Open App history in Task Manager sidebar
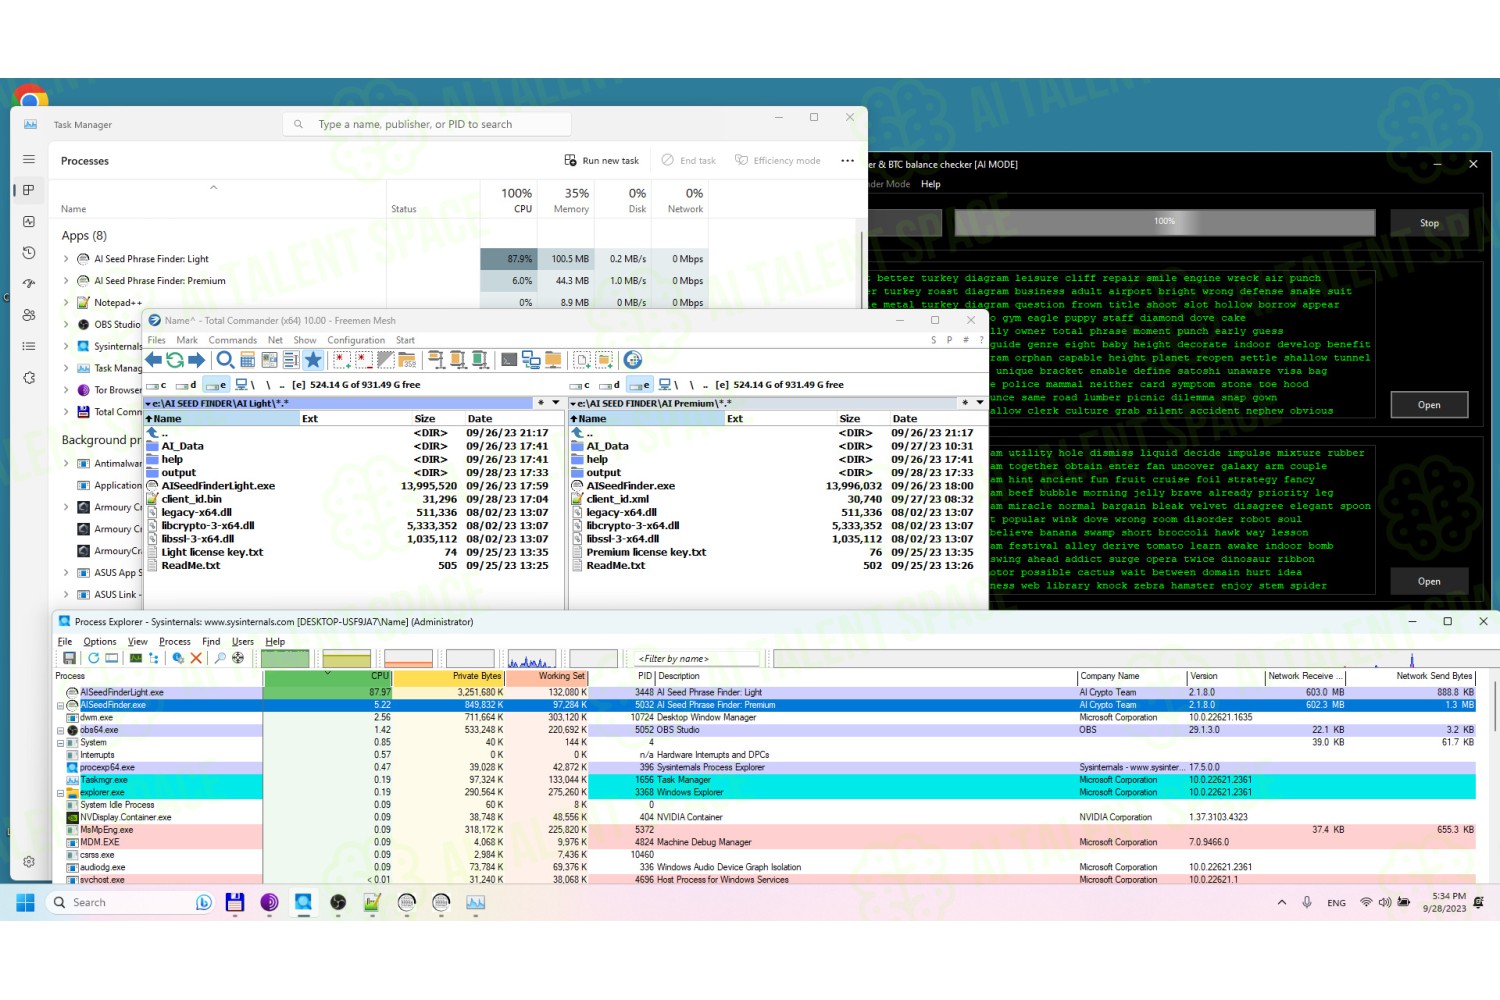This screenshot has height=1000, width=1500. pos(29,253)
